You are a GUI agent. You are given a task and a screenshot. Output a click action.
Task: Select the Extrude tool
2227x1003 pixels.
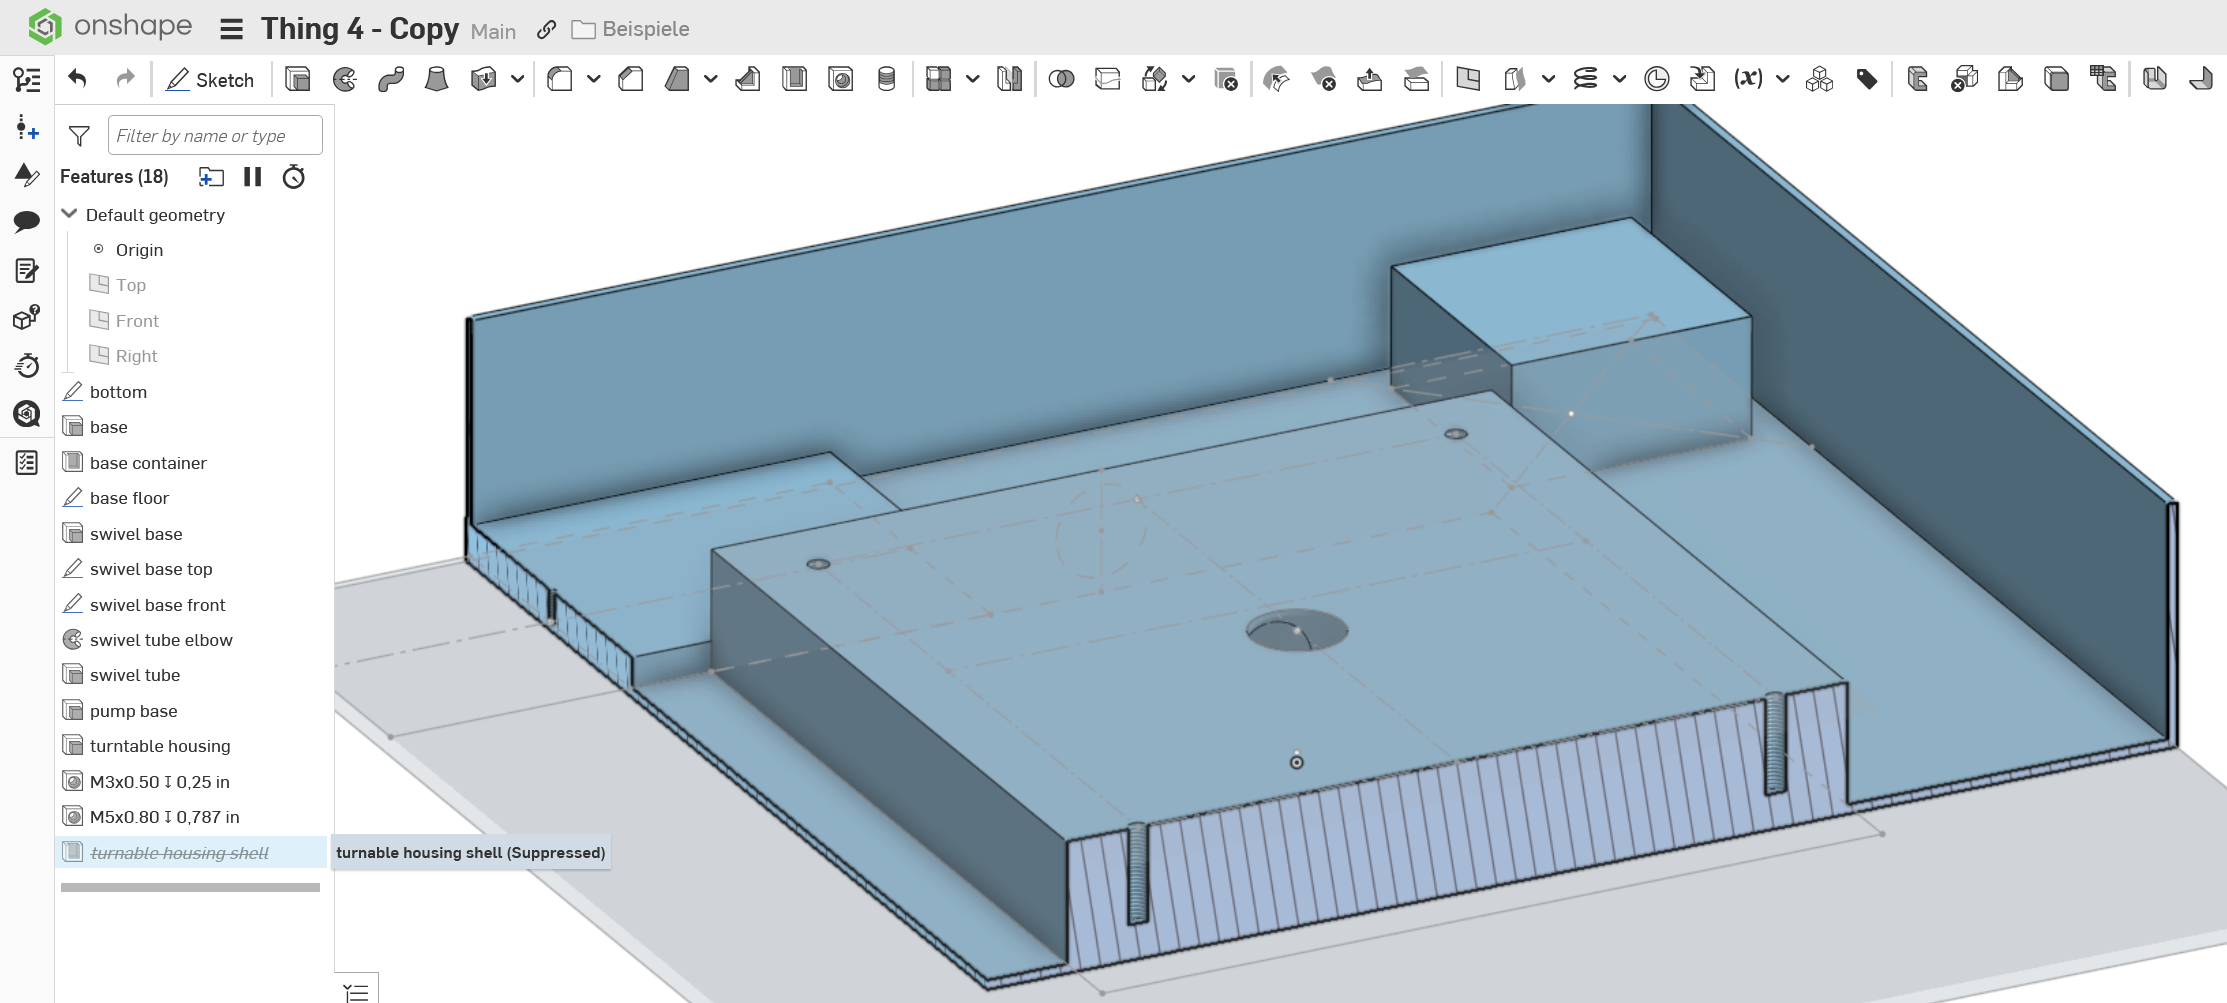(x=297, y=79)
